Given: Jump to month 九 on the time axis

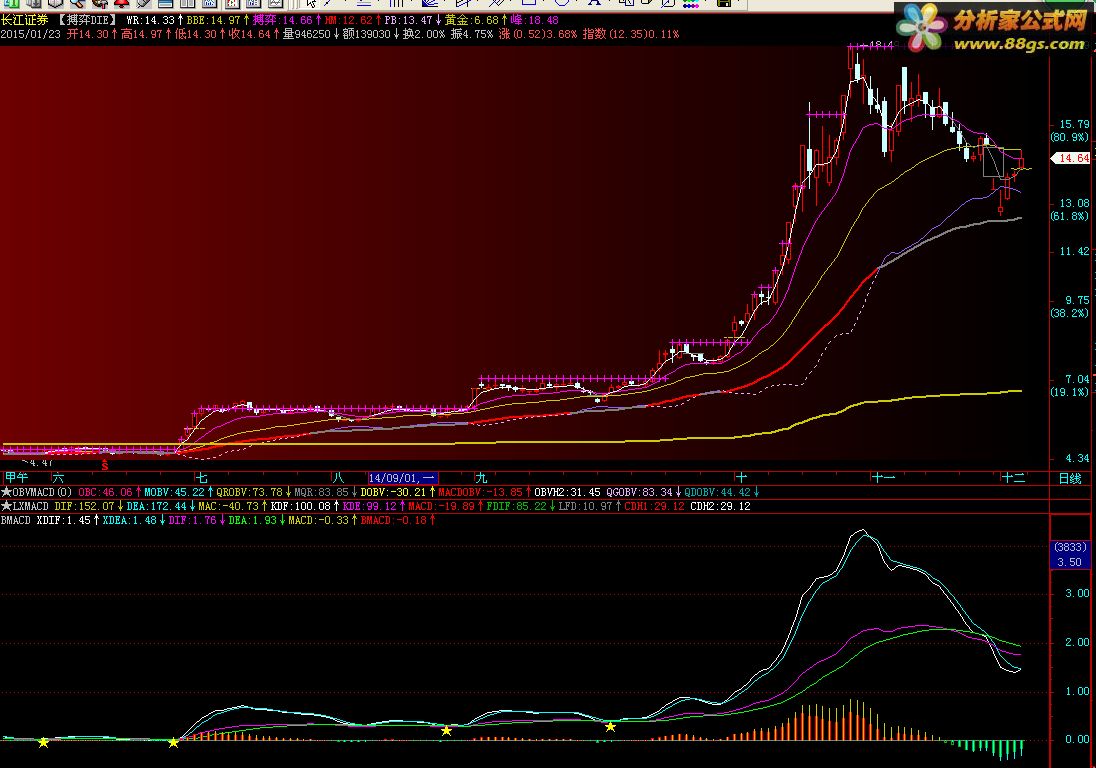Looking at the screenshot, I should (x=481, y=478).
